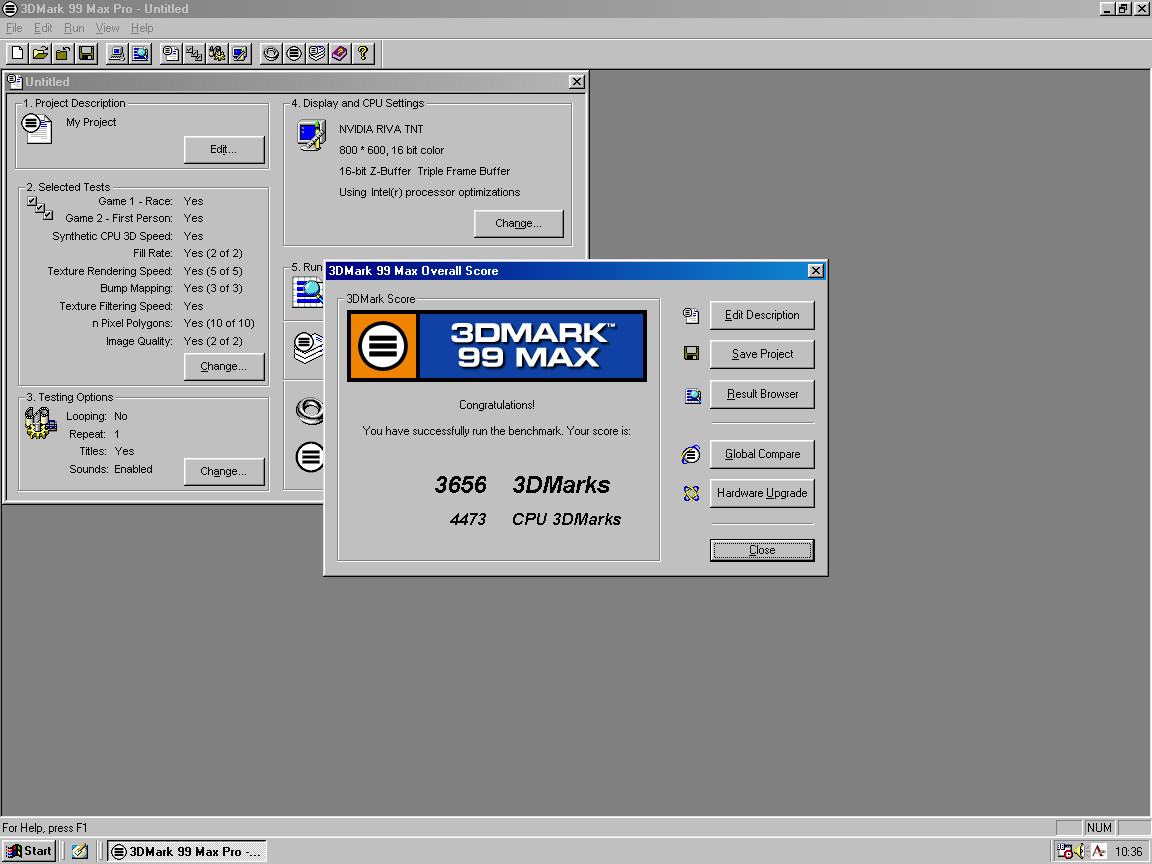Viewport: 1152px width, 864px height.
Task: Click the 'n Pixel Polygons' row label
Action: 132,323
